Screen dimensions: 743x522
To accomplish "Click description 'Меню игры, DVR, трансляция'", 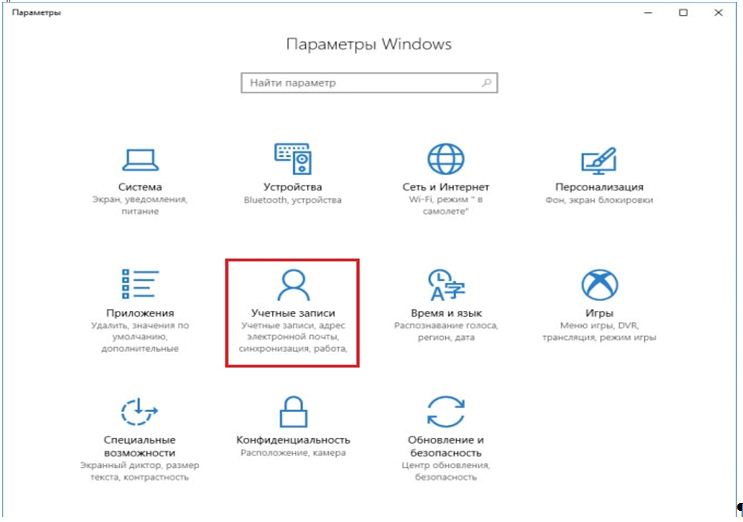I will 599,332.
